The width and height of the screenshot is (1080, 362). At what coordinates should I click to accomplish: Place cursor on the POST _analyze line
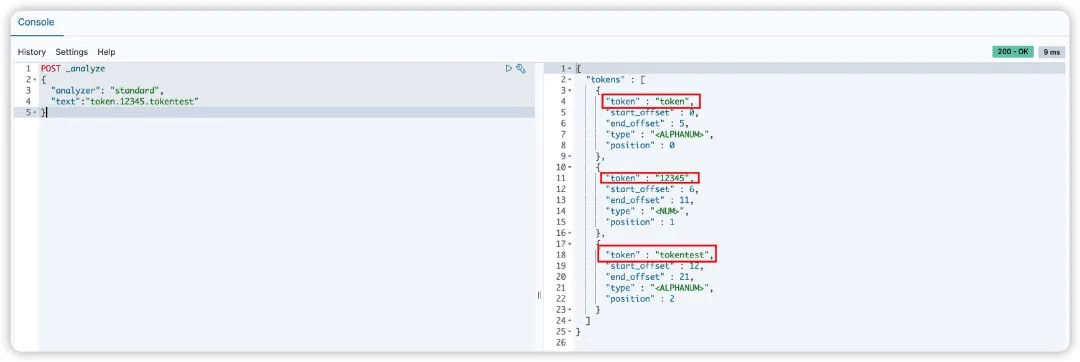(x=73, y=69)
